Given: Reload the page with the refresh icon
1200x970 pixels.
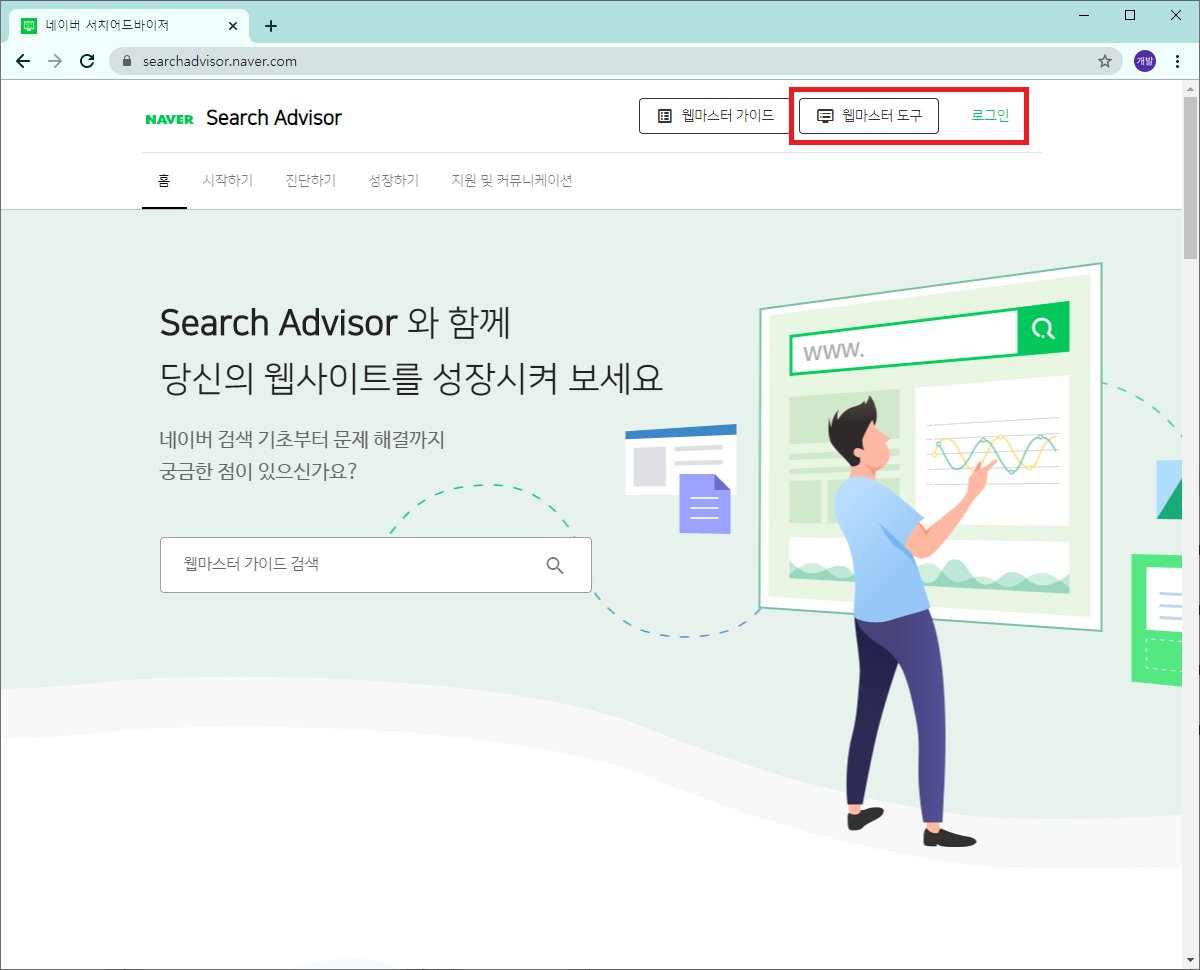Looking at the screenshot, I should coord(87,61).
